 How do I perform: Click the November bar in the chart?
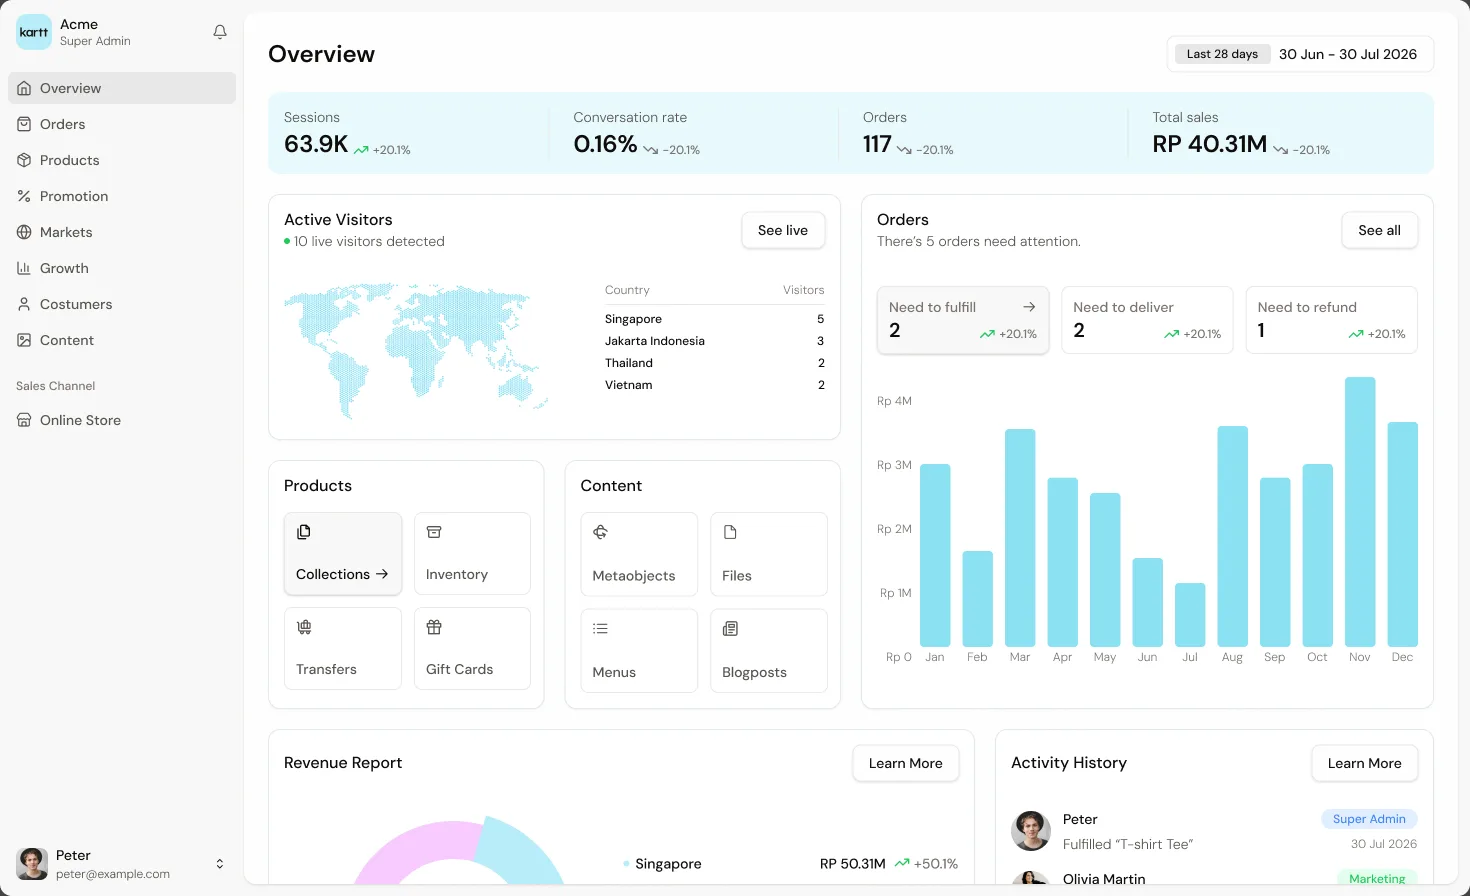[x=1360, y=512]
